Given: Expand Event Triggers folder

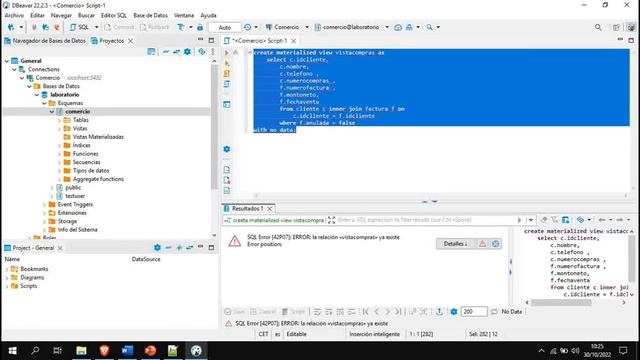Looking at the screenshot, I should pos(44,204).
